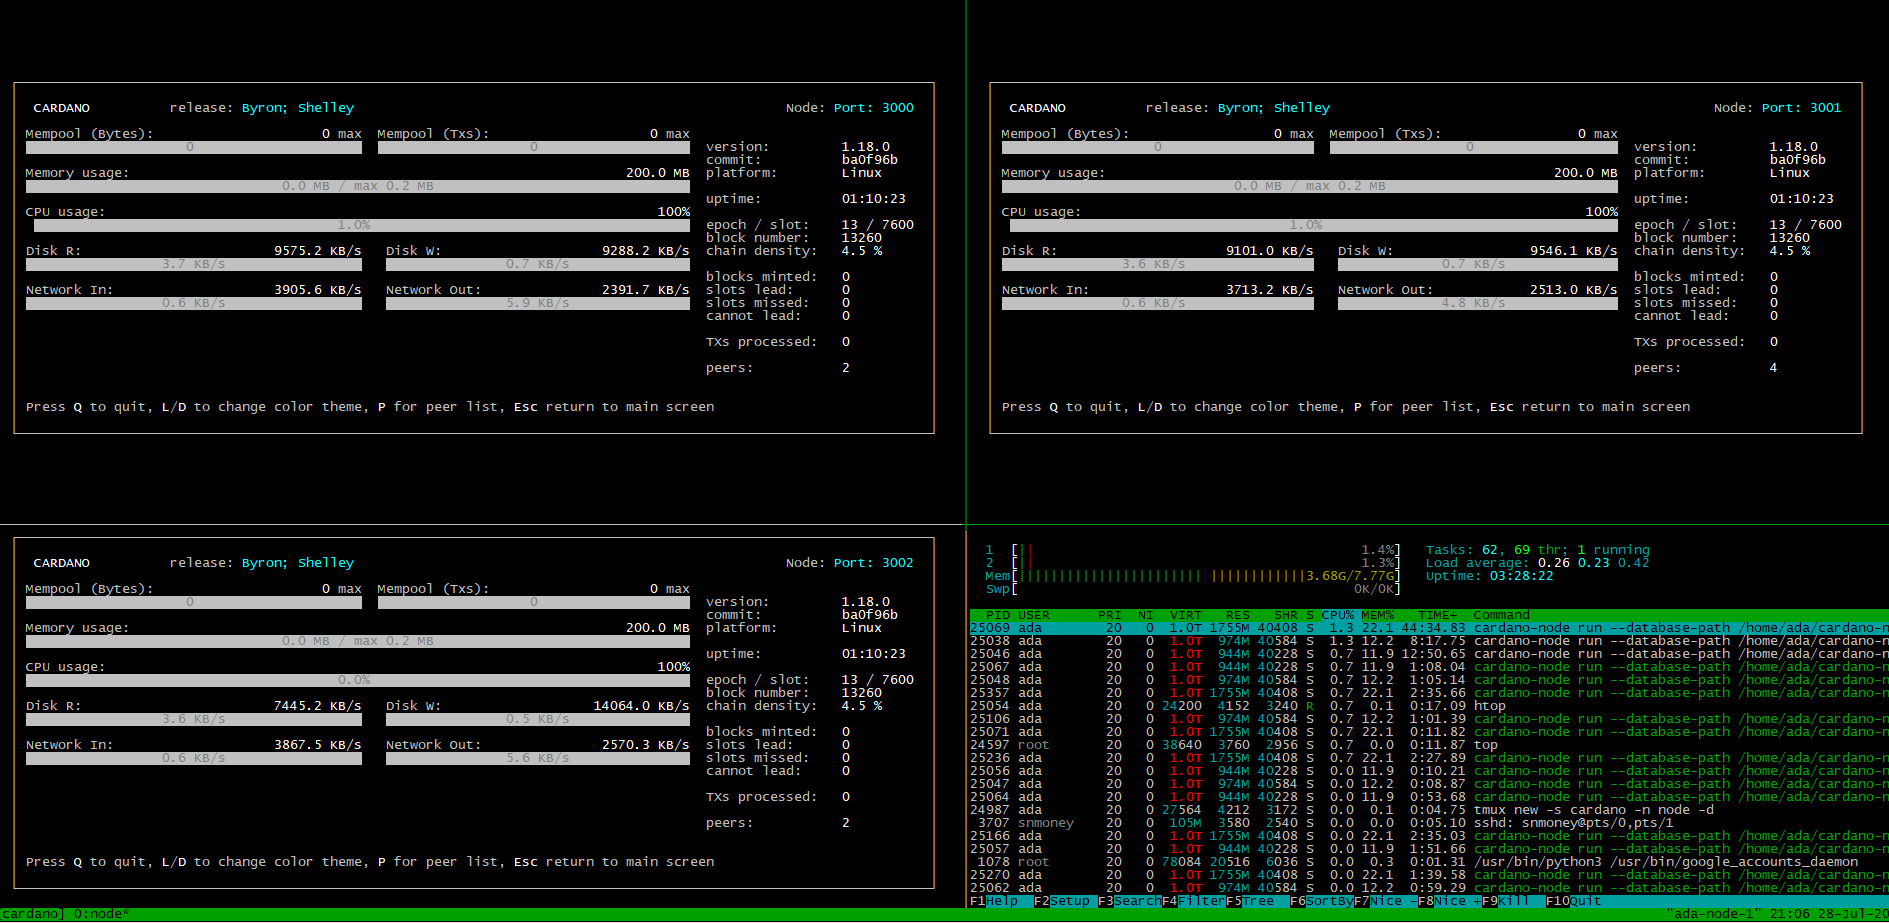Open F6 SortBy menu in htop

[x=1322, y=901]
